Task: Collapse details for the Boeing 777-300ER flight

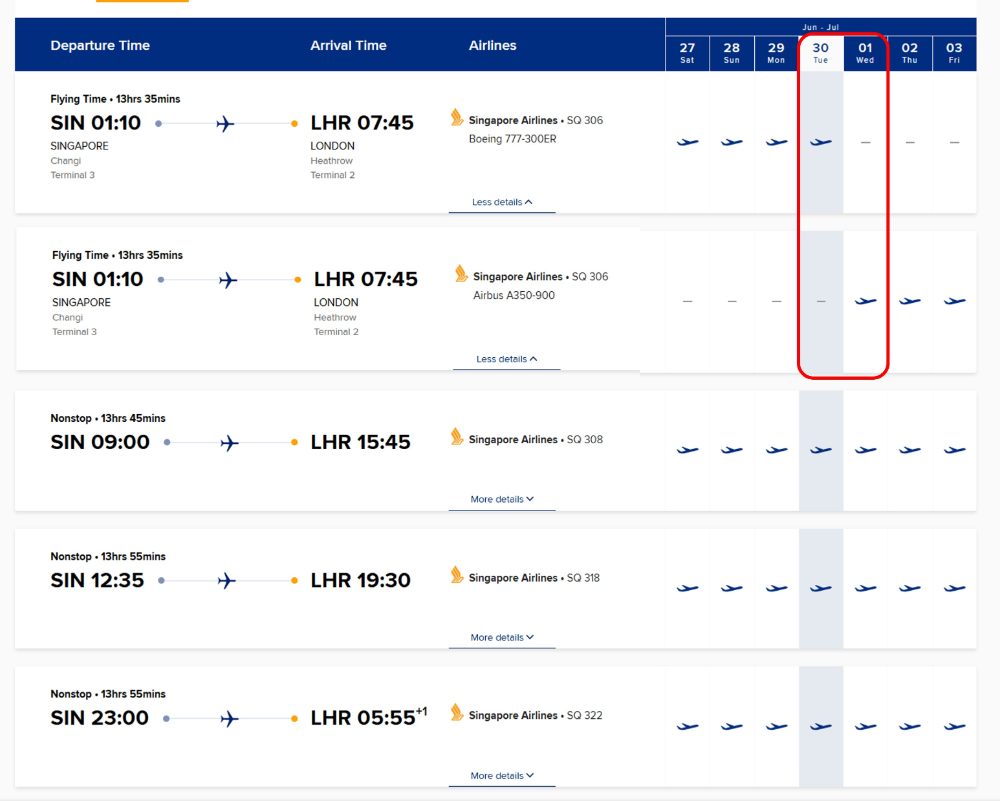Action: 502,202
